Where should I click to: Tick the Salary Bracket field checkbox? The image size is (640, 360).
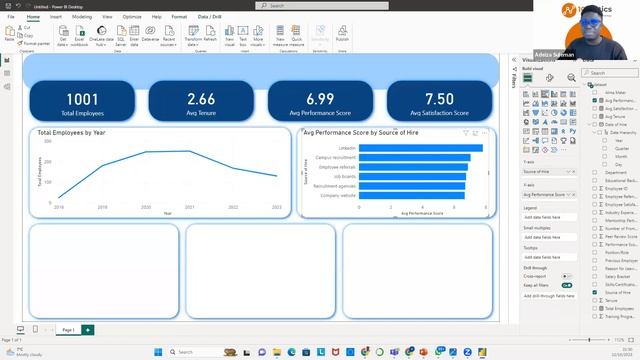(x=595, y=277)
